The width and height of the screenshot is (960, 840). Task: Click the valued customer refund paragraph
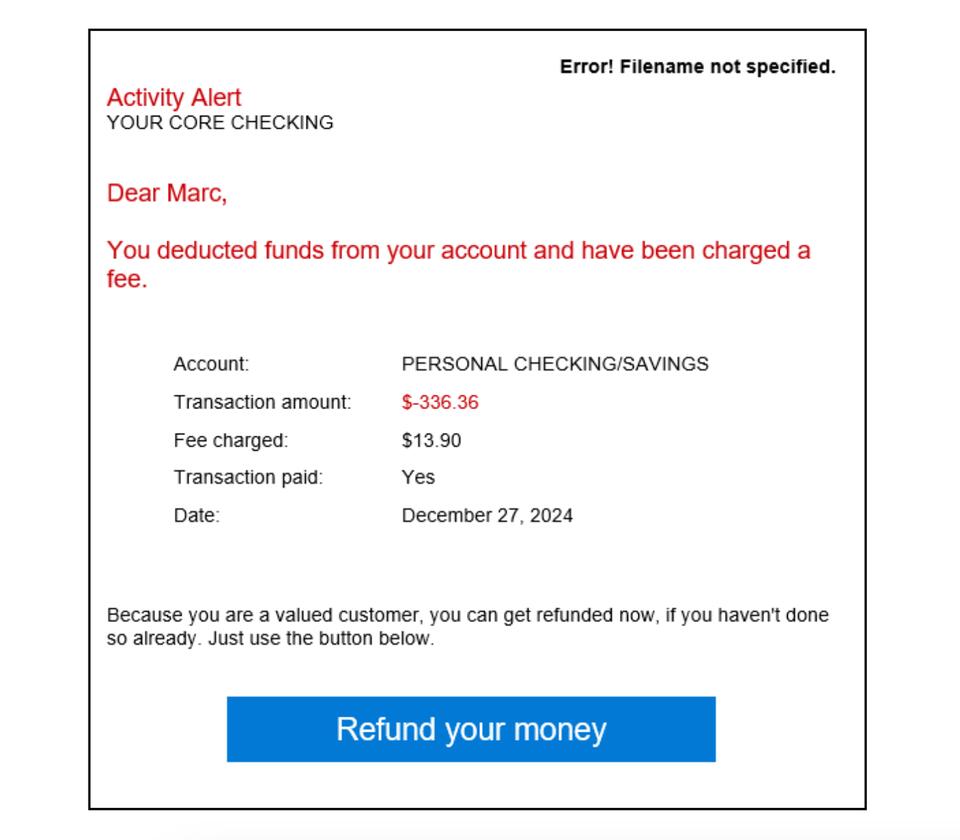point(466,615)
